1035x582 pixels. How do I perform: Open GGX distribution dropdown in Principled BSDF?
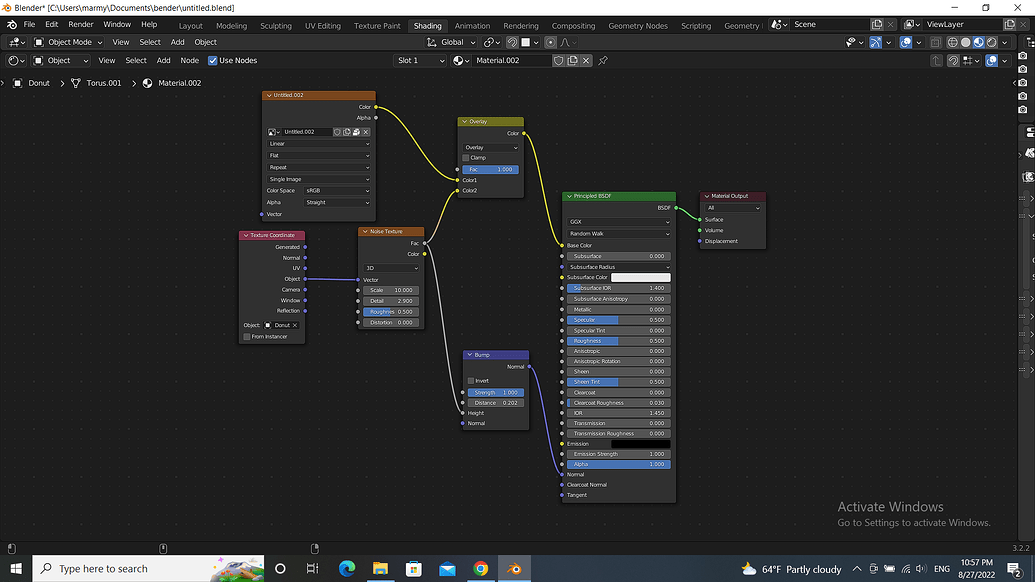618,222
